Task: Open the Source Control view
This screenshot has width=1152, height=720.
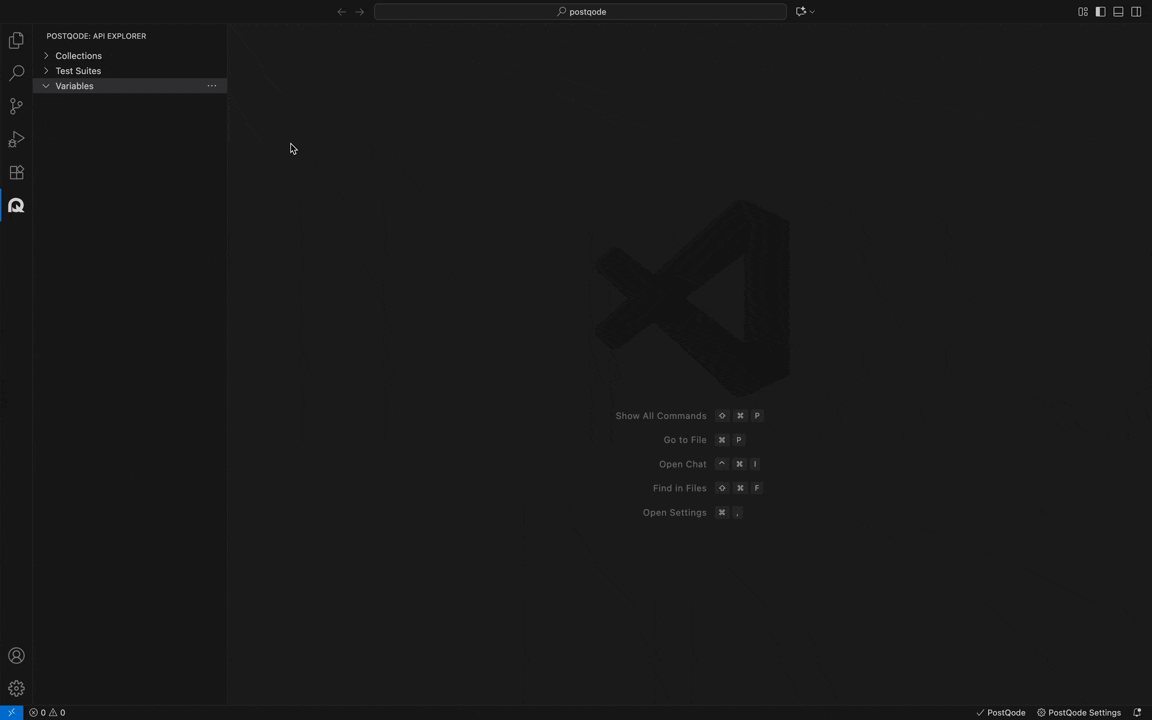Action: pos(16,106)
